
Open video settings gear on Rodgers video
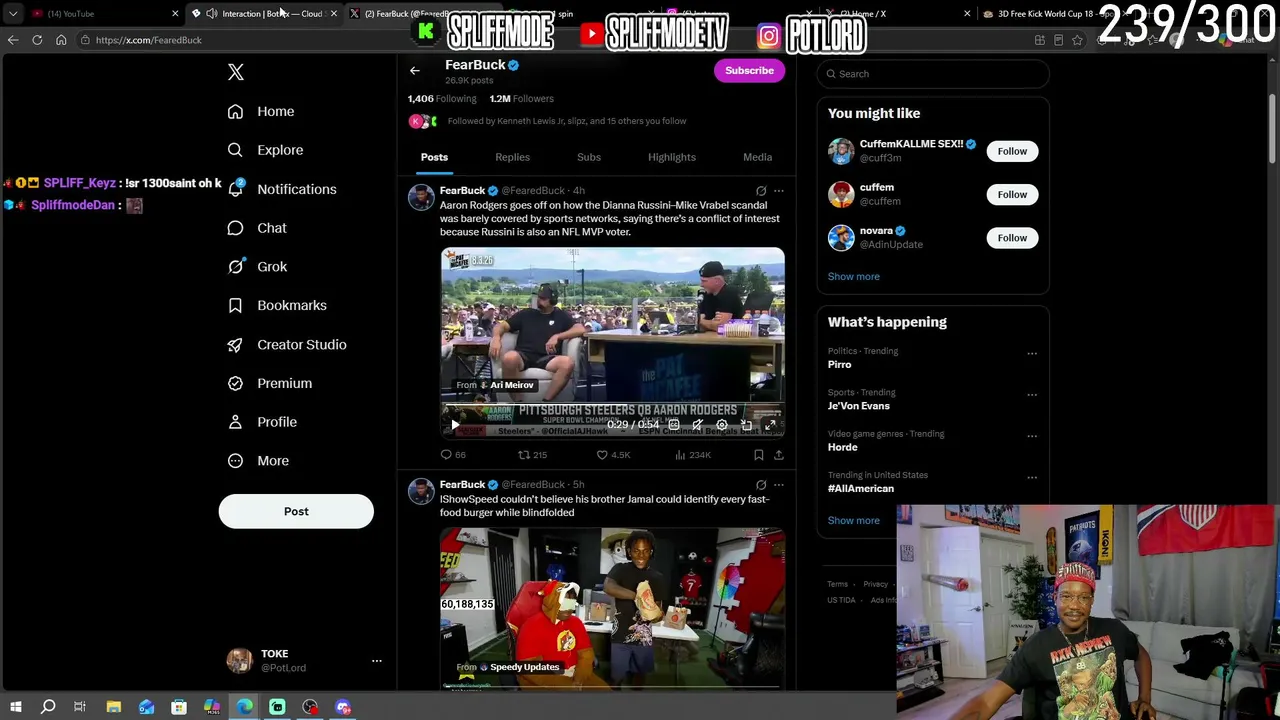tap(722, 425)
